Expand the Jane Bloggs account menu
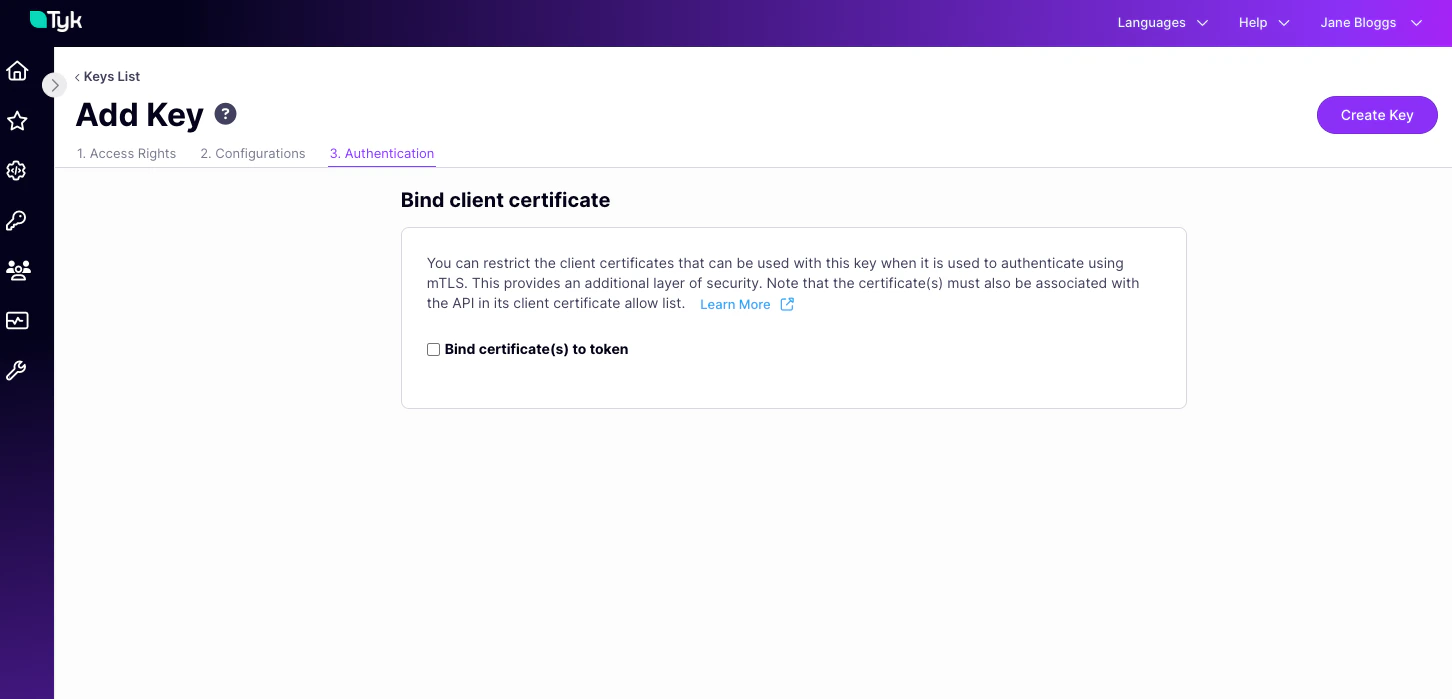 click(1371, 22)
